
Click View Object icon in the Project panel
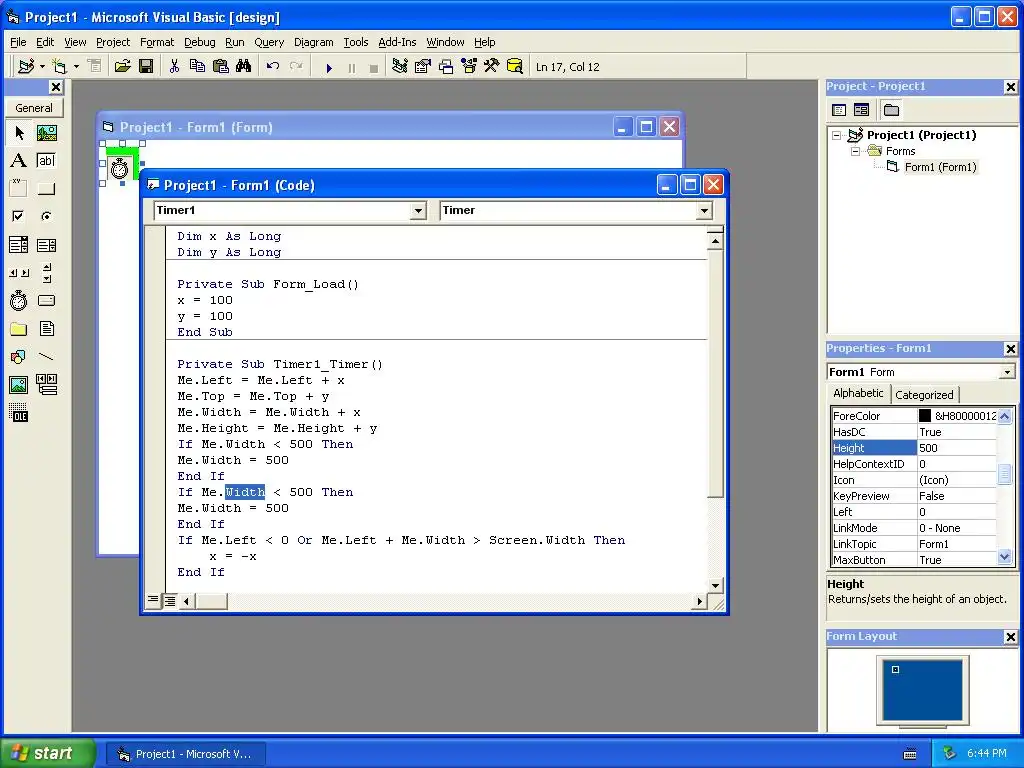(861, 110)
